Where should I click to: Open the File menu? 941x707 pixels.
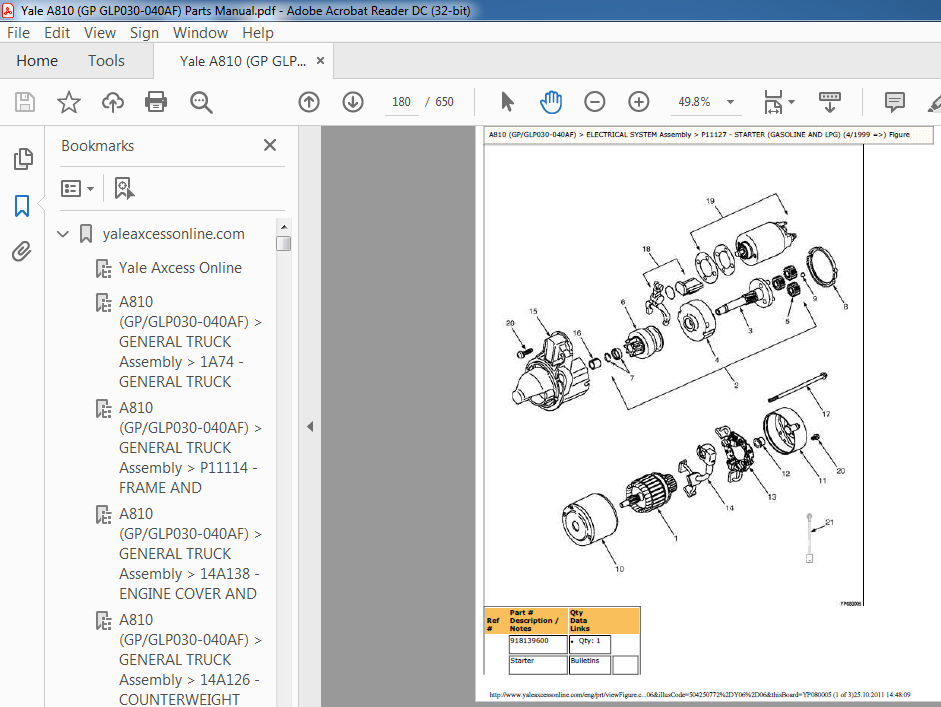tap(18, 33)
